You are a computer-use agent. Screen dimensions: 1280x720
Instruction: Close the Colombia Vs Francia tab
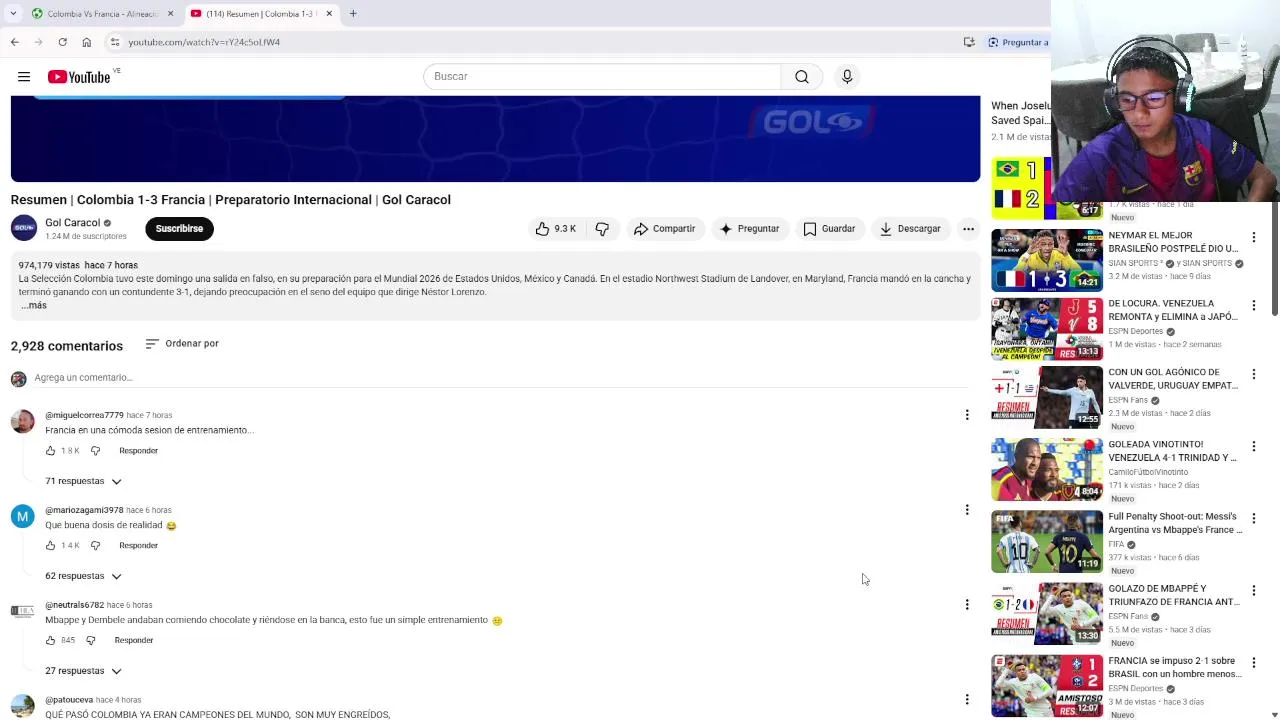tap(170, 13)
